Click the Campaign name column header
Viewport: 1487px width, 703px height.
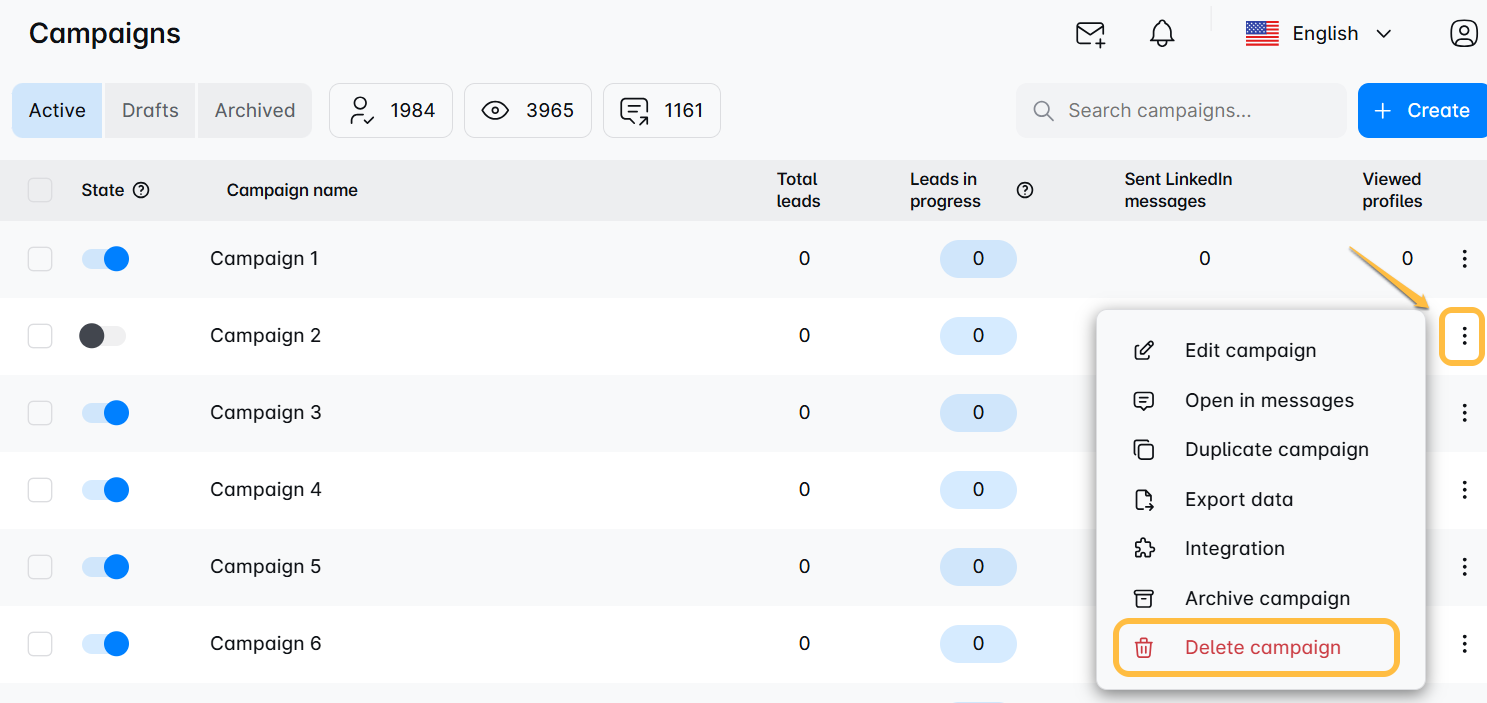pyautogui.click(x=292, y=190)
